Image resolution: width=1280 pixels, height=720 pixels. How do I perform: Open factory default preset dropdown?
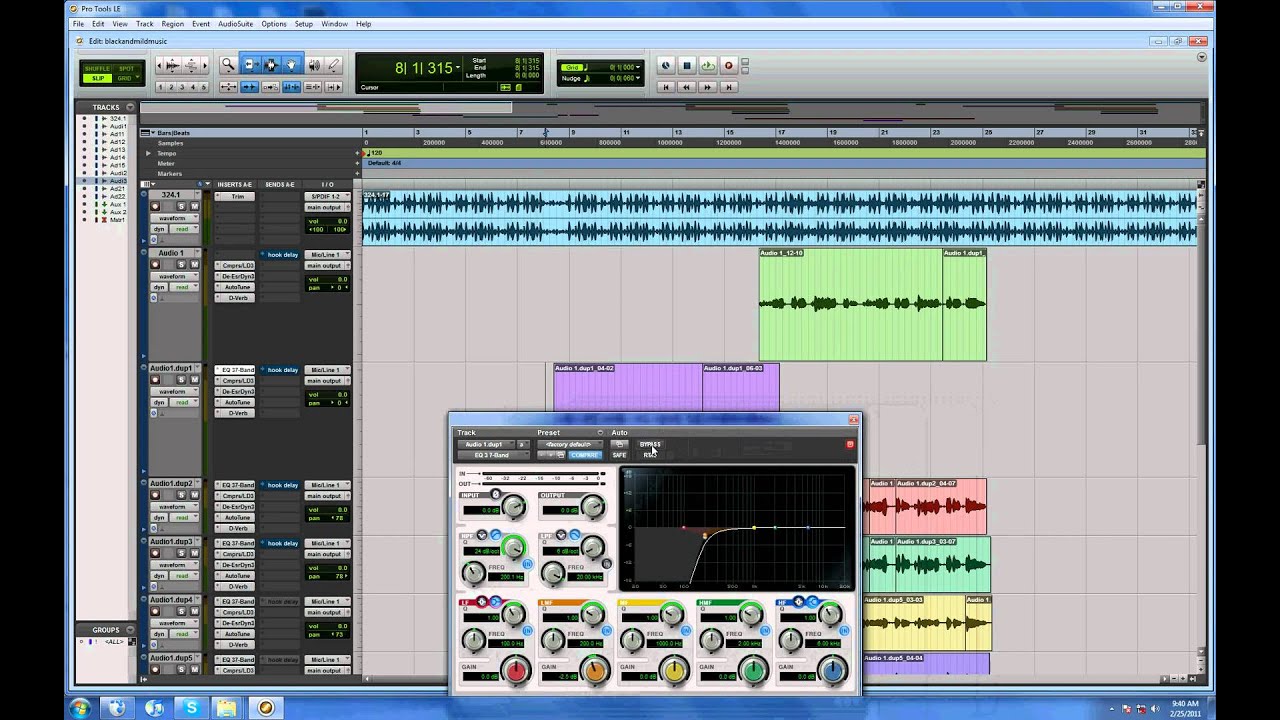[x=570, y=444]
